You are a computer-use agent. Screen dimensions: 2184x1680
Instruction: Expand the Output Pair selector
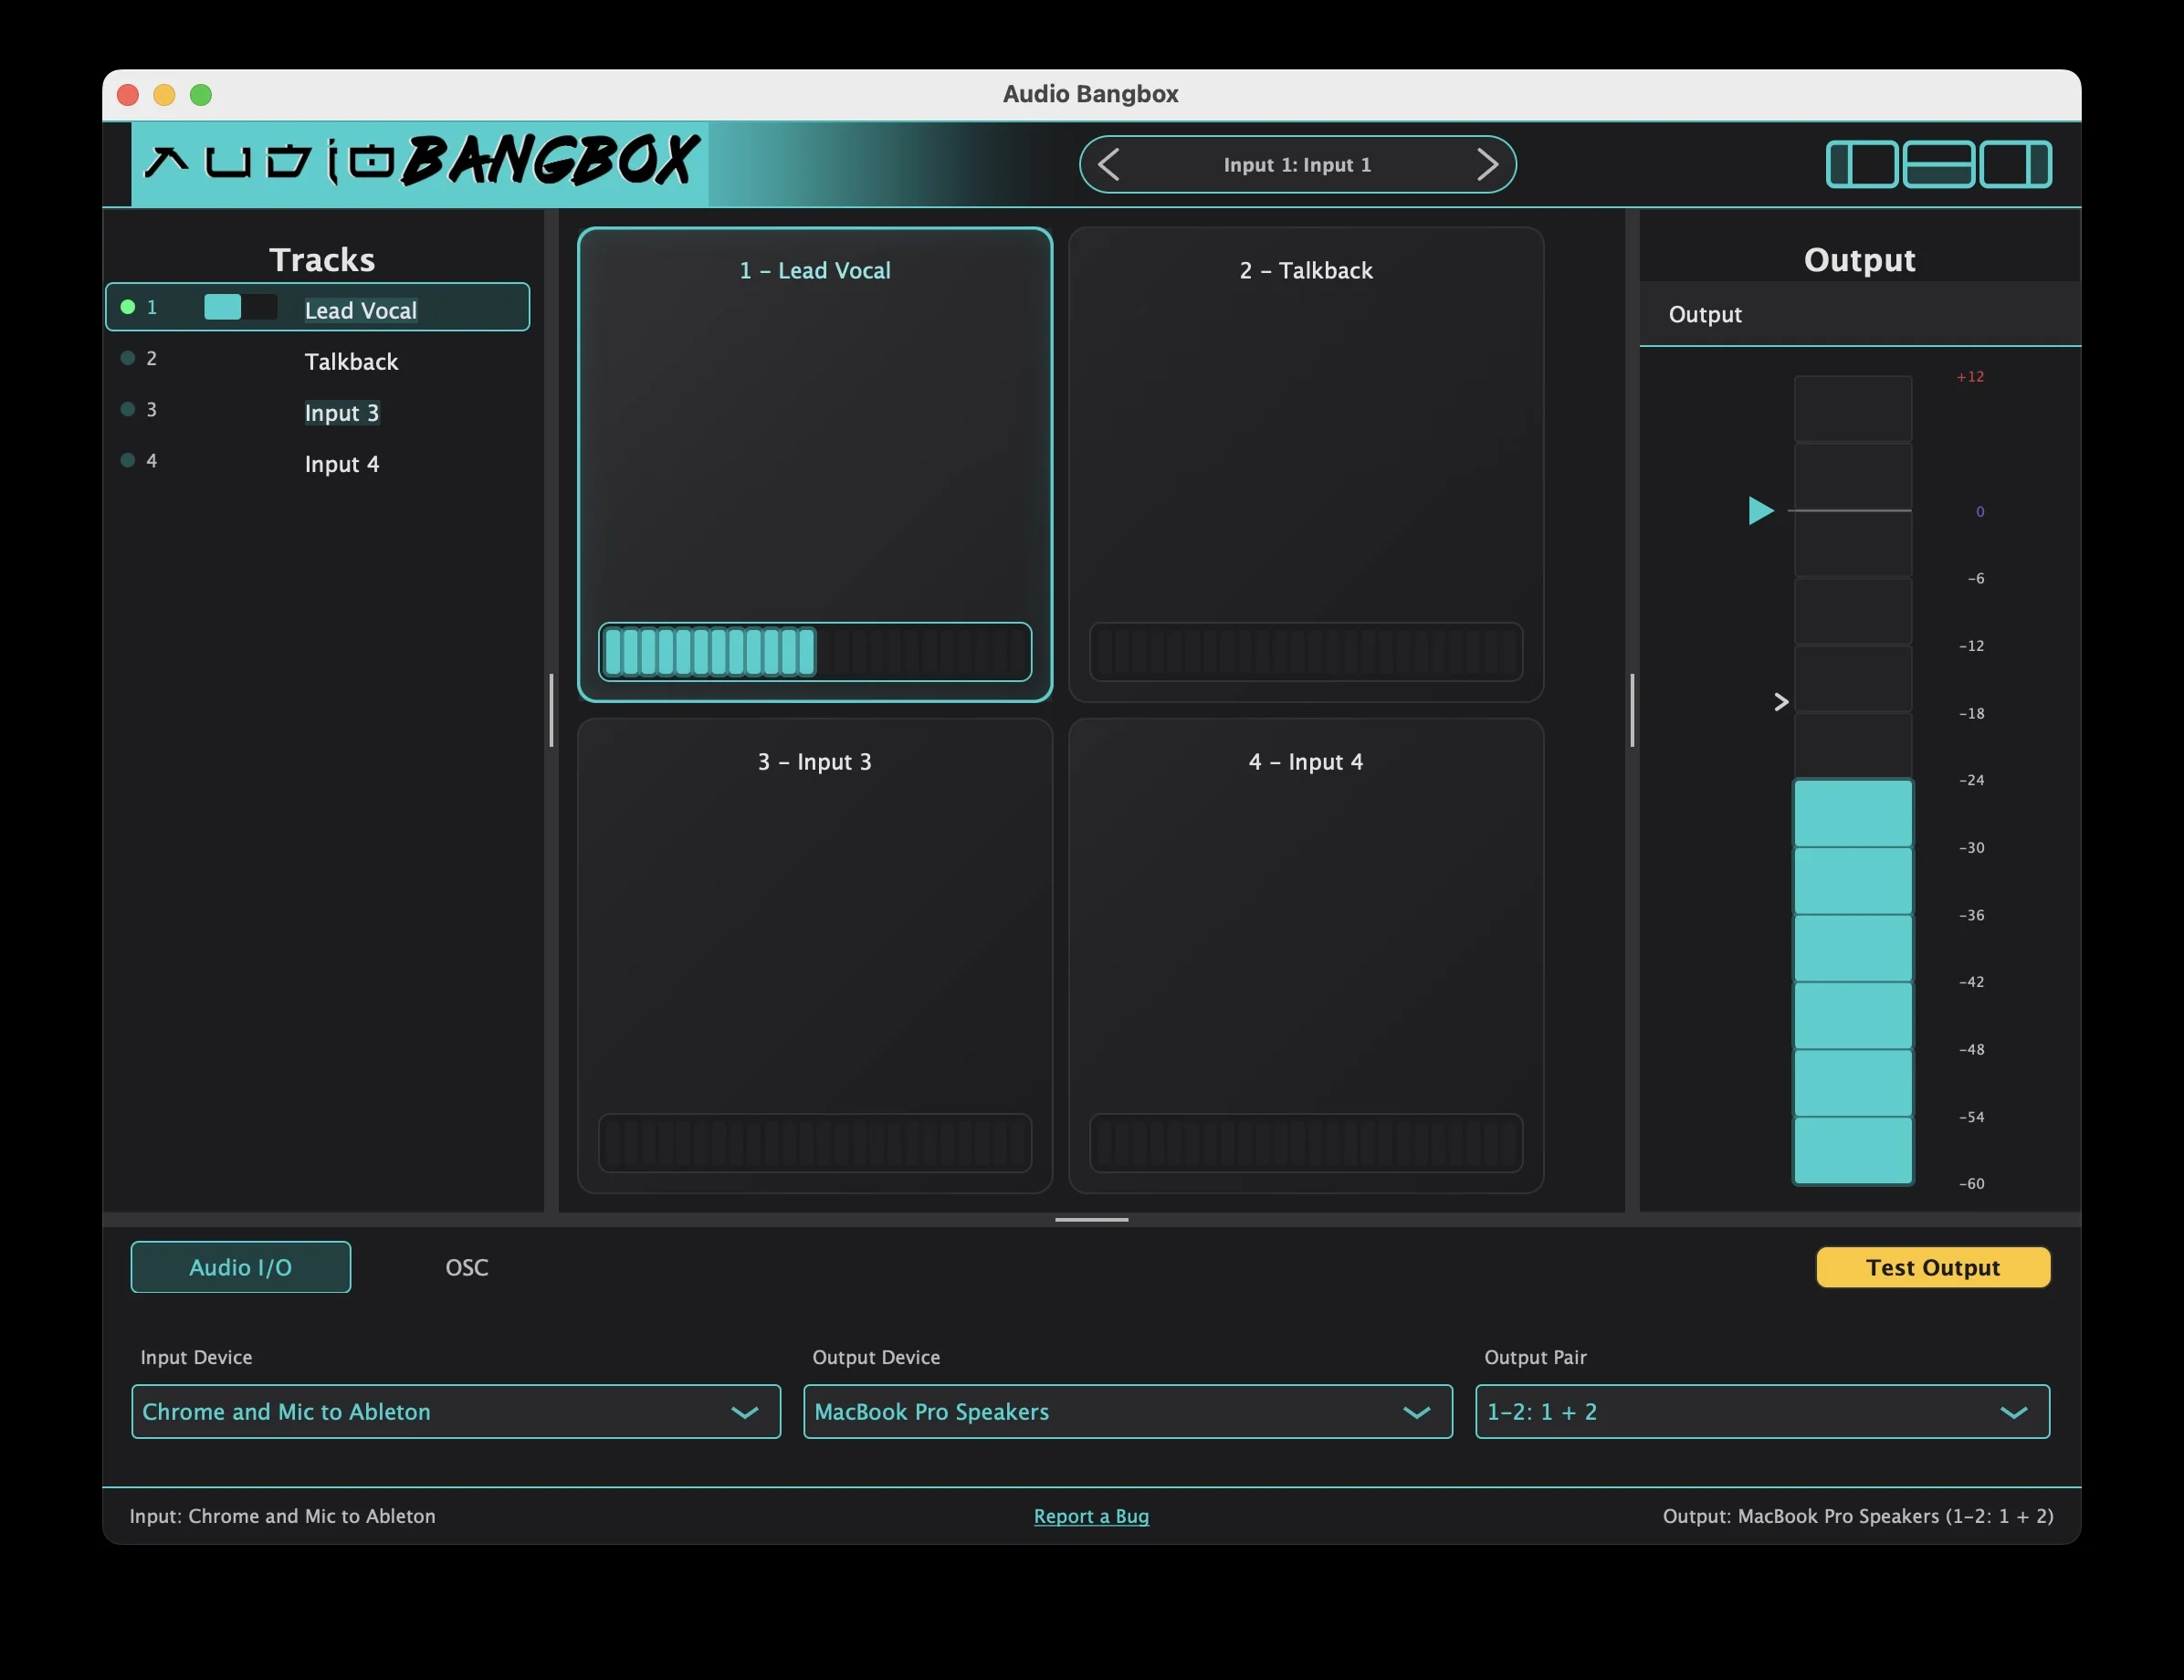click(x=1762, y=1411)
